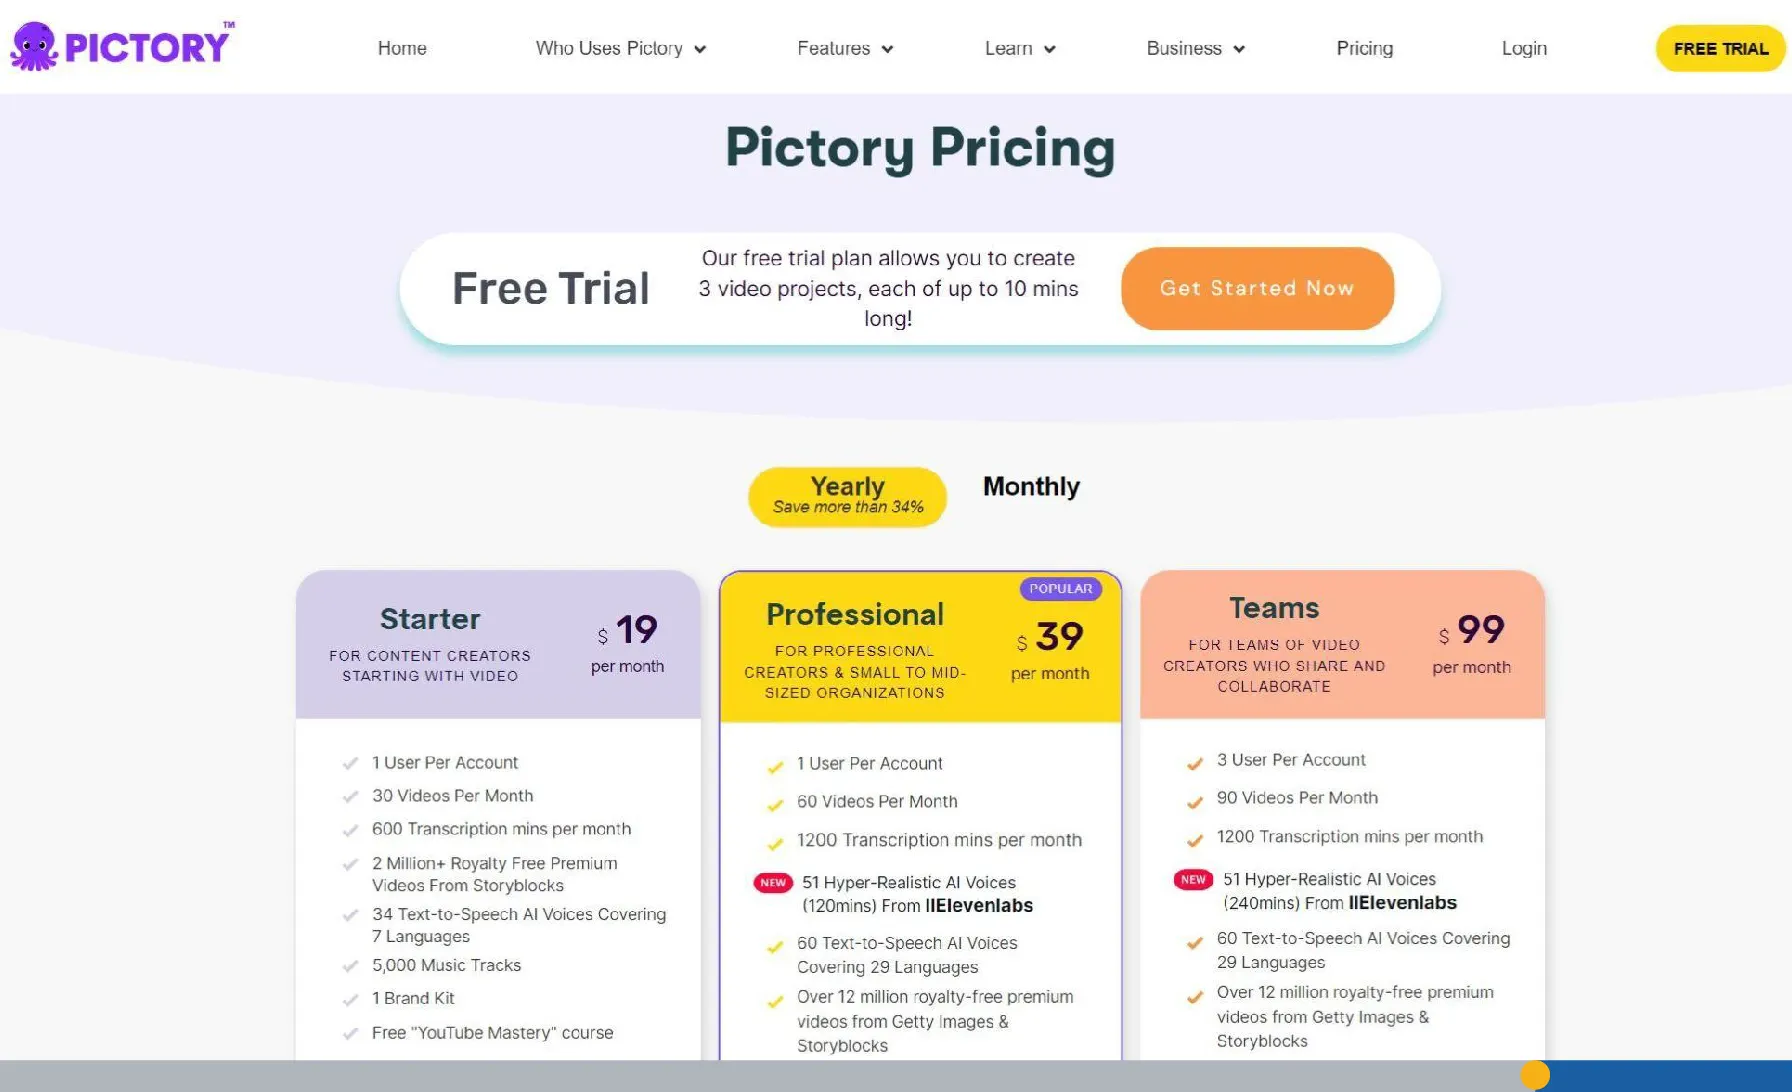Click the NEW badge in Professional plan
This screenshot has height=1092, width=1792.
pos(773,883)
